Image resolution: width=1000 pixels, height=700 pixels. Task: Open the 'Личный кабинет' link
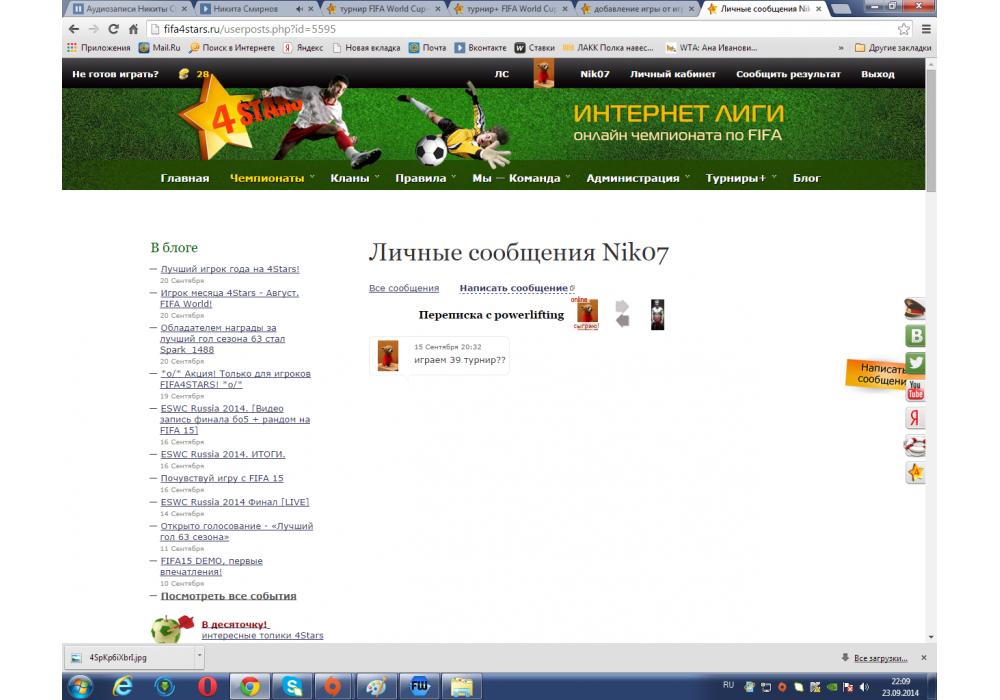[x=673, y=74]
